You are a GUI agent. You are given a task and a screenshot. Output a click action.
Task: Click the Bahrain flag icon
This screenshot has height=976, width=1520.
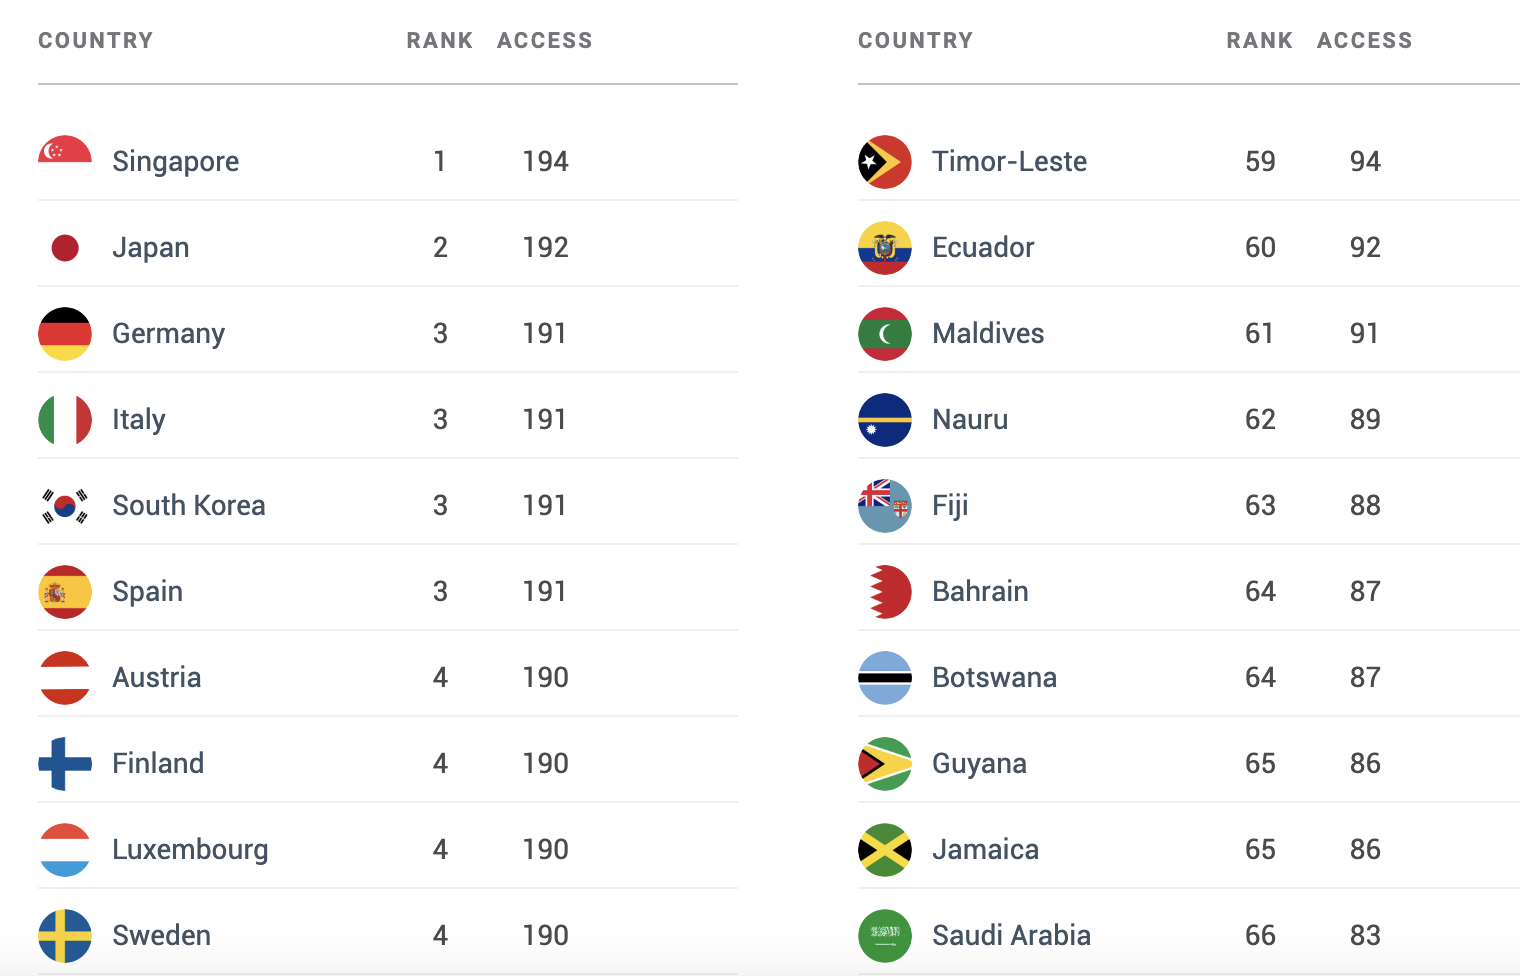[x=887, y=592]
